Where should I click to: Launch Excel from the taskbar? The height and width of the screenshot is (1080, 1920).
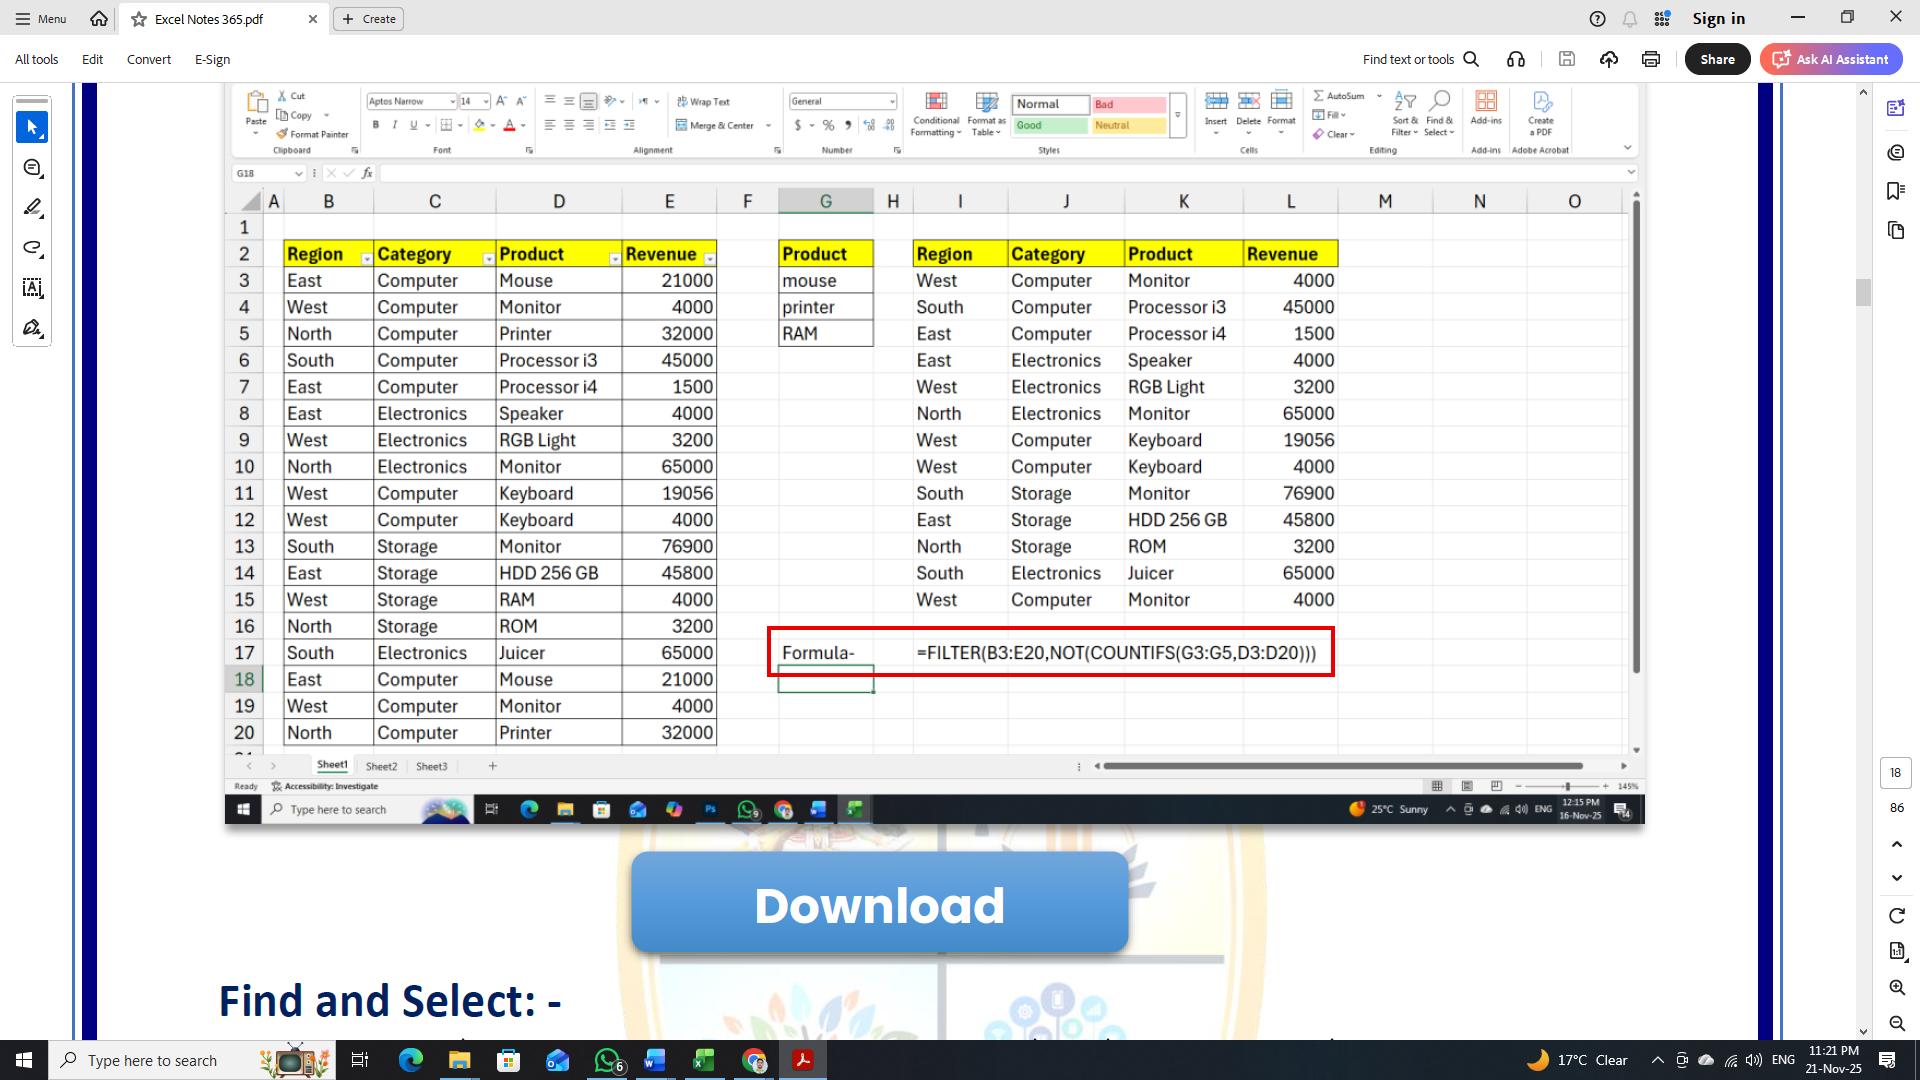[705, 1060]
